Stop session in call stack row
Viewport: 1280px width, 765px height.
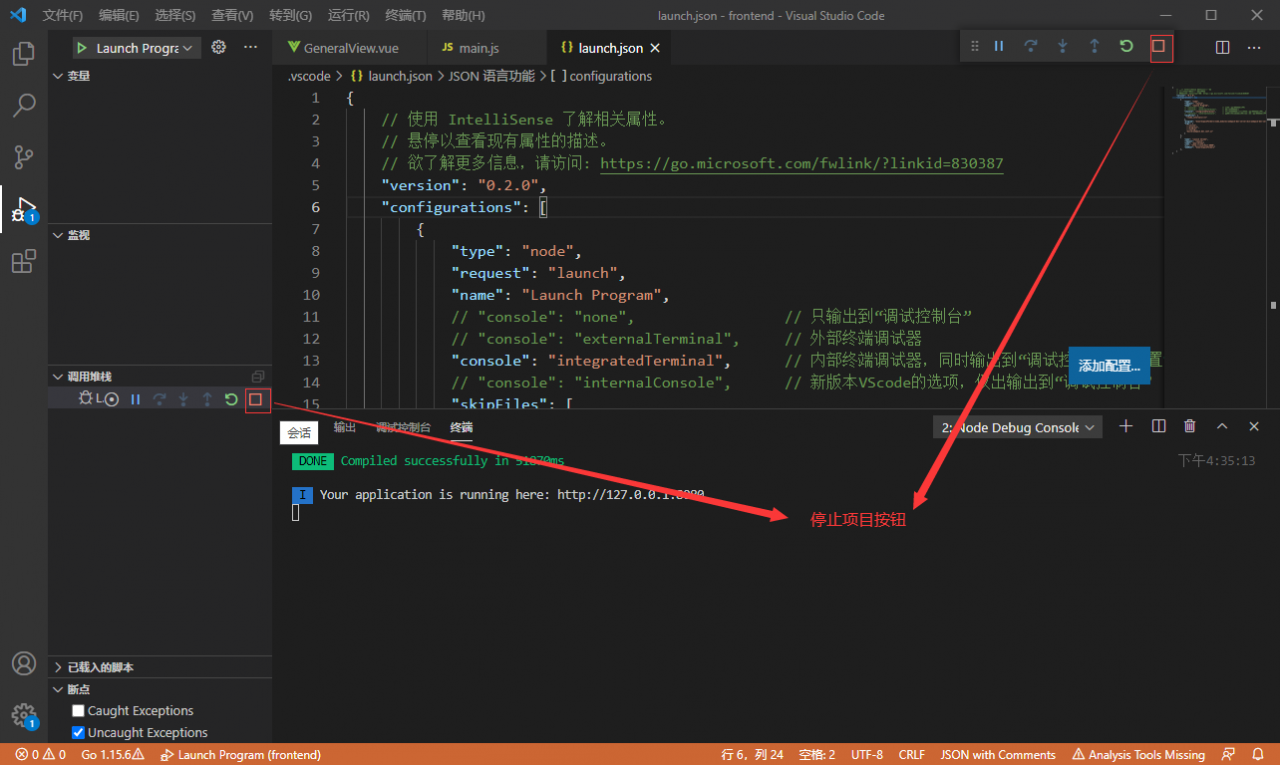pos(255,399)
